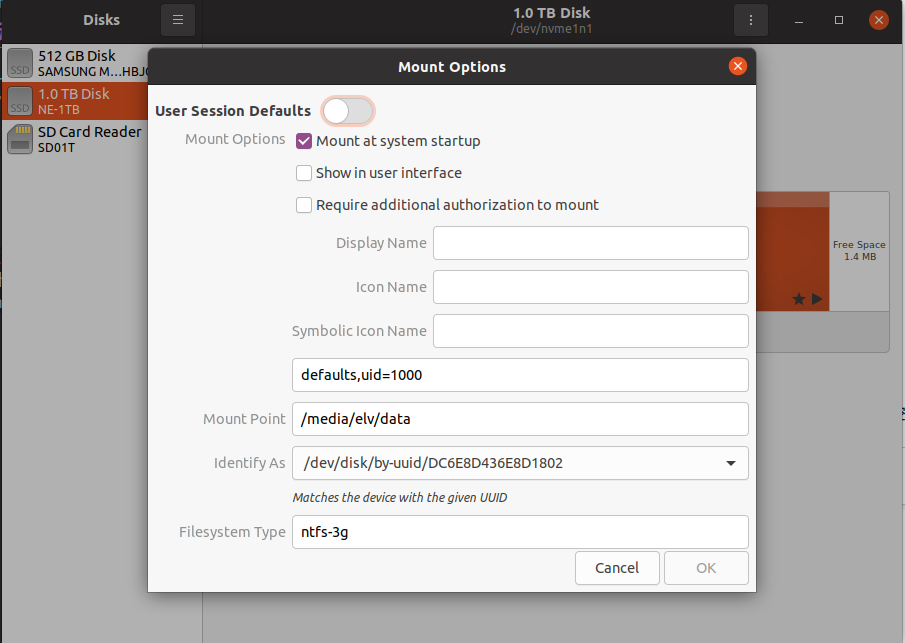The image size is (905, 643).
Task: Click the star icon on partition
Action: click(799, 299)
